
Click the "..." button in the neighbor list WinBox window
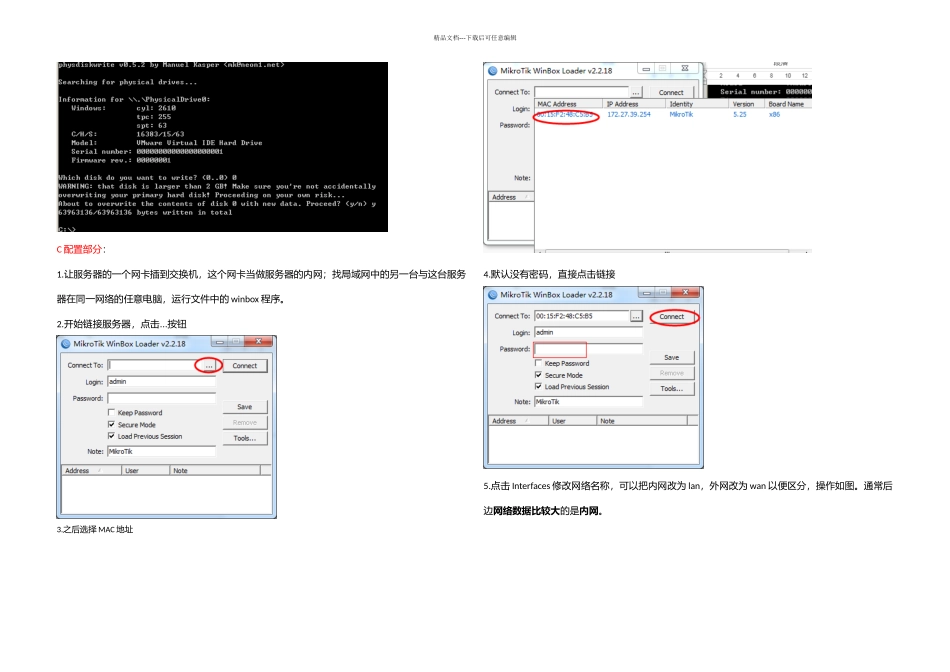(636, 93)
